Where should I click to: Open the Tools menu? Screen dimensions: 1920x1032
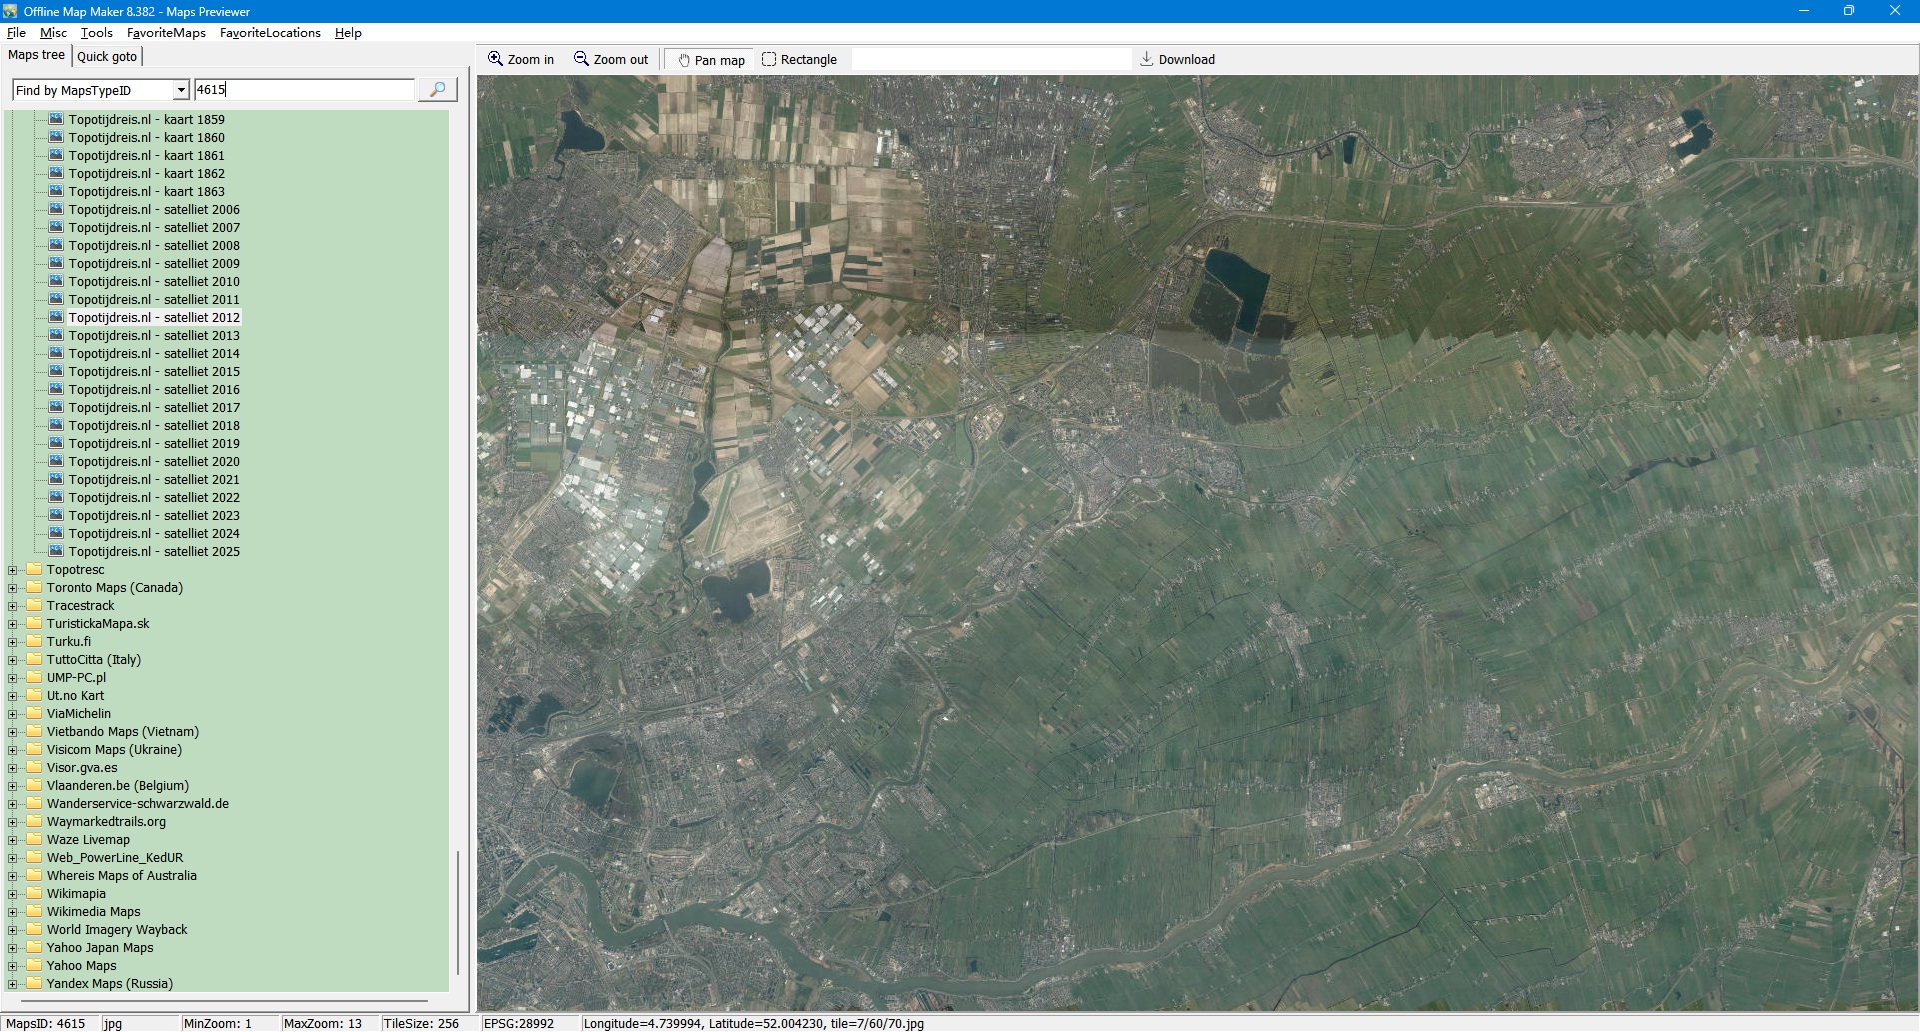click(96, 33)
